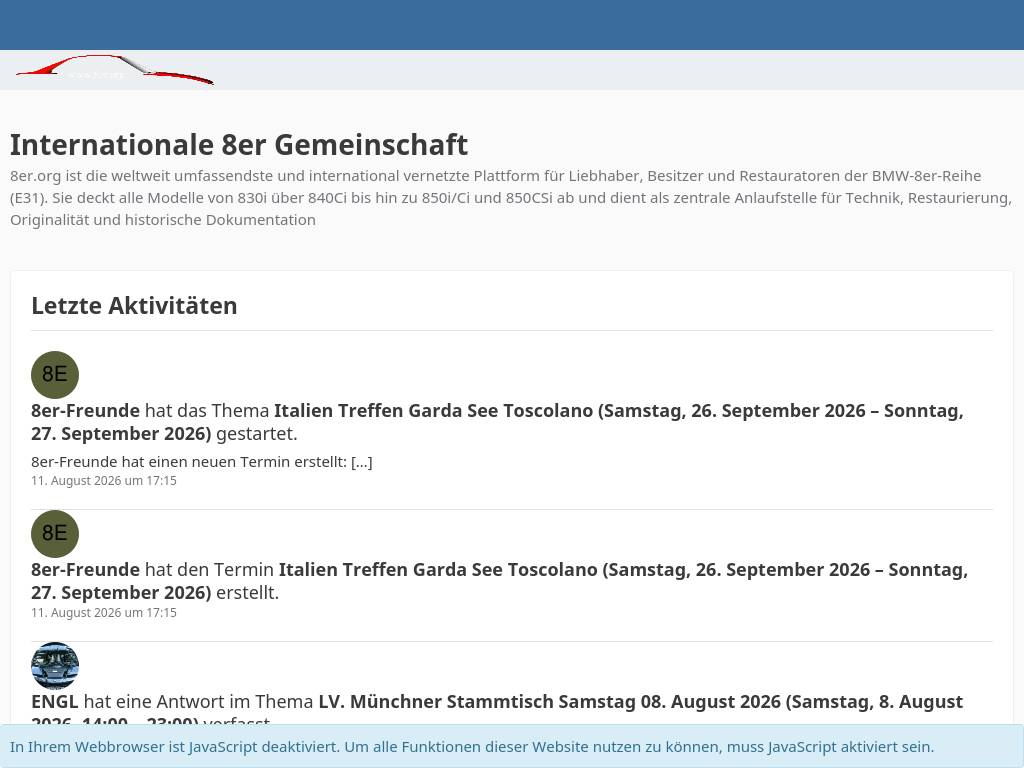Screen dimensions: 1024x768
Task: Click 'Internationale 8er Gemeinschaft' heading
Action: (239, 145)
